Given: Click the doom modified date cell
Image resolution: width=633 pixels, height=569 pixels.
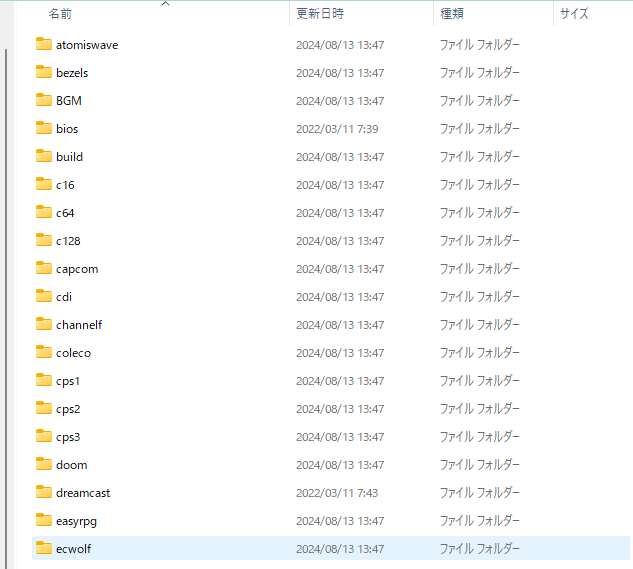Looking at the screenshot, I should [x=340, y=465].
